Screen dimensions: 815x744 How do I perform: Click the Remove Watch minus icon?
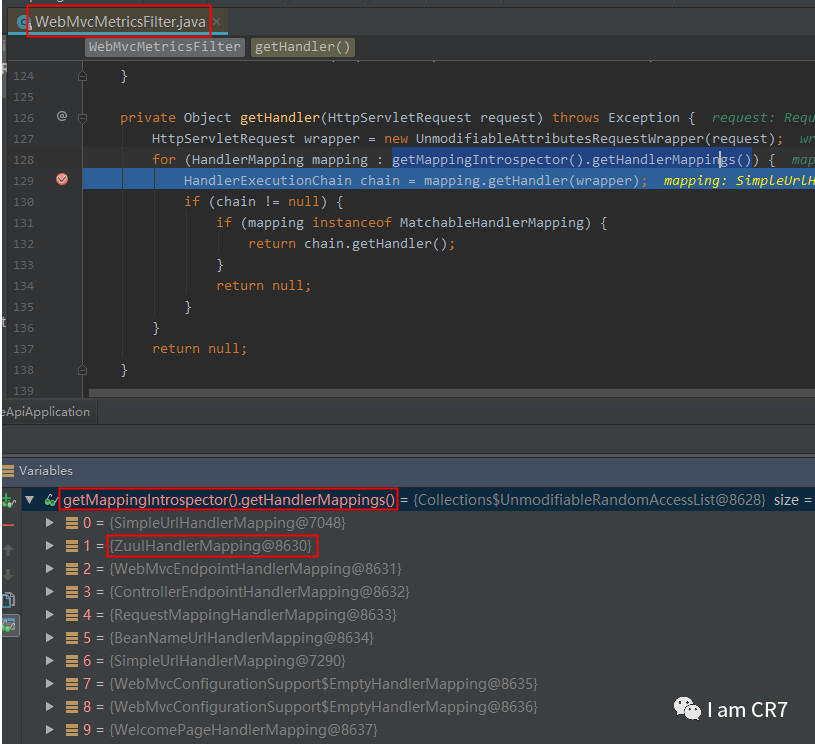pos(9,524)
